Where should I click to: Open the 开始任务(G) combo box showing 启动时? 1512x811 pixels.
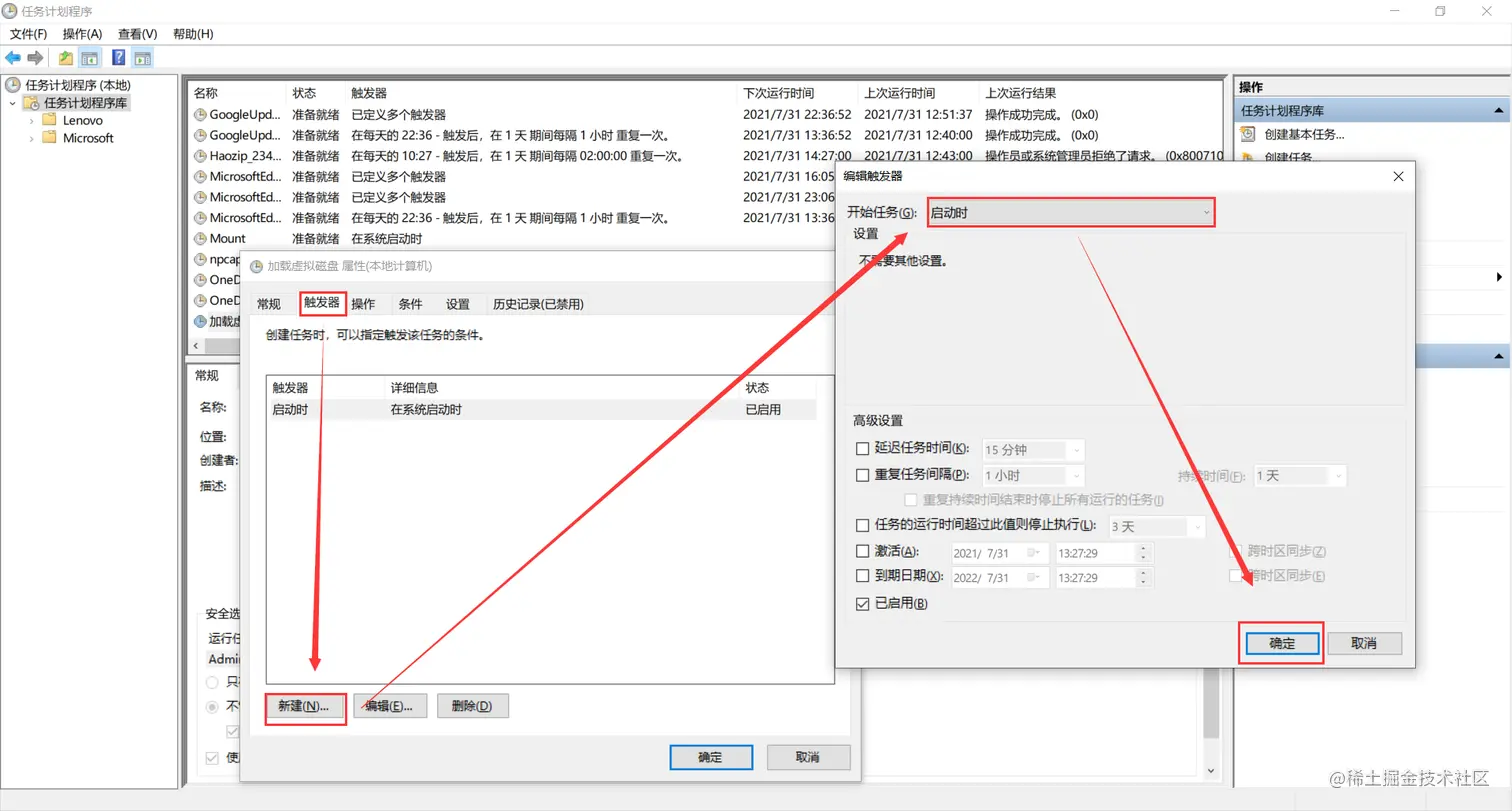1070,212
